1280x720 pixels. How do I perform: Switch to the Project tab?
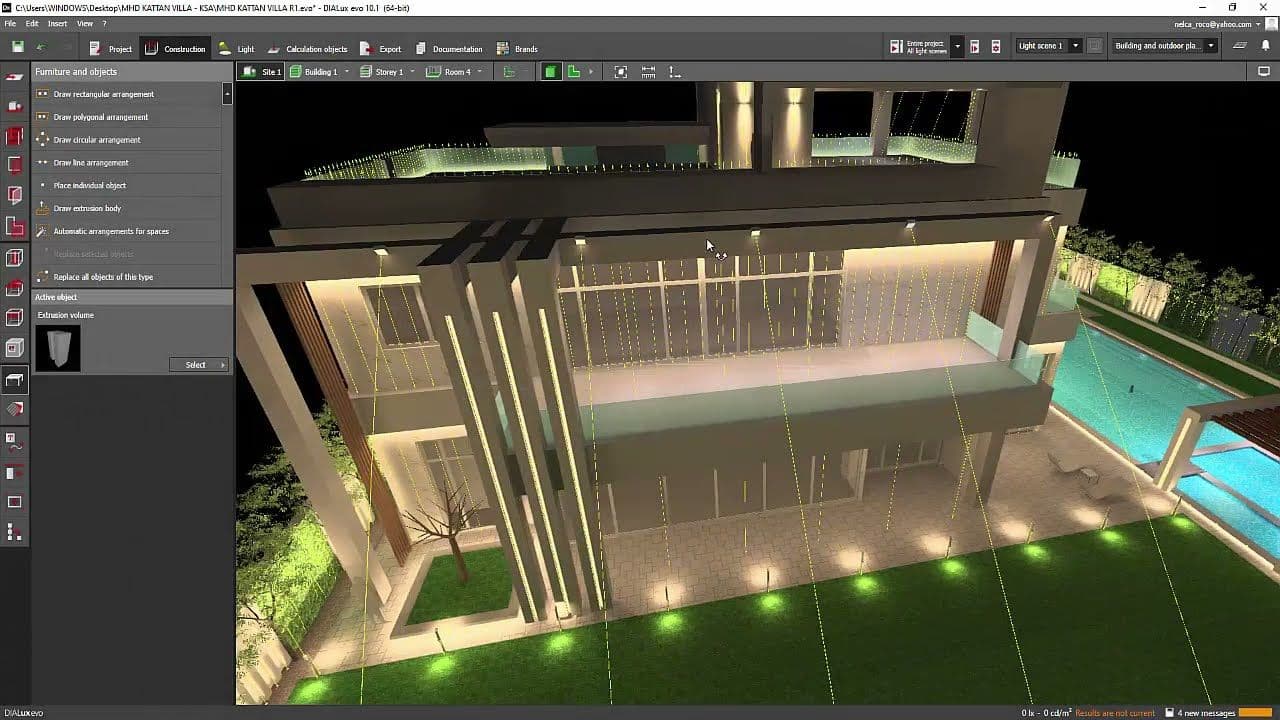coord(112,47)
